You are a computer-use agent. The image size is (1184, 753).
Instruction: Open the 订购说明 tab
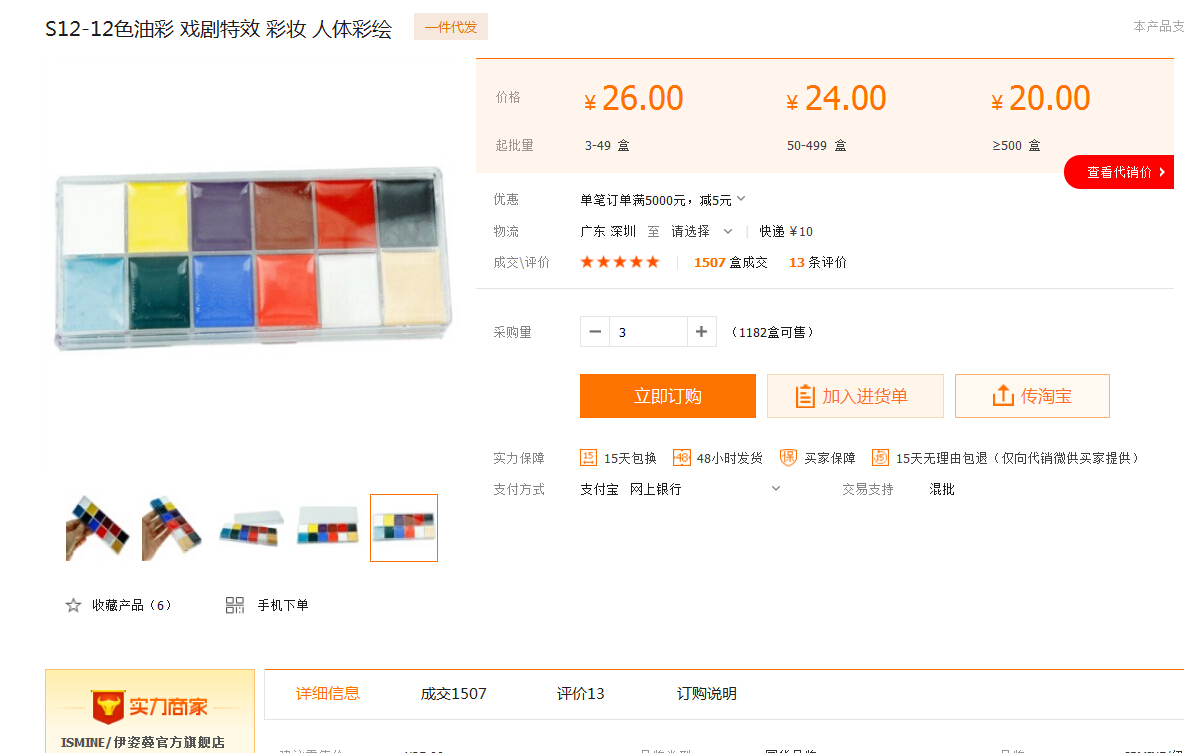706,693
